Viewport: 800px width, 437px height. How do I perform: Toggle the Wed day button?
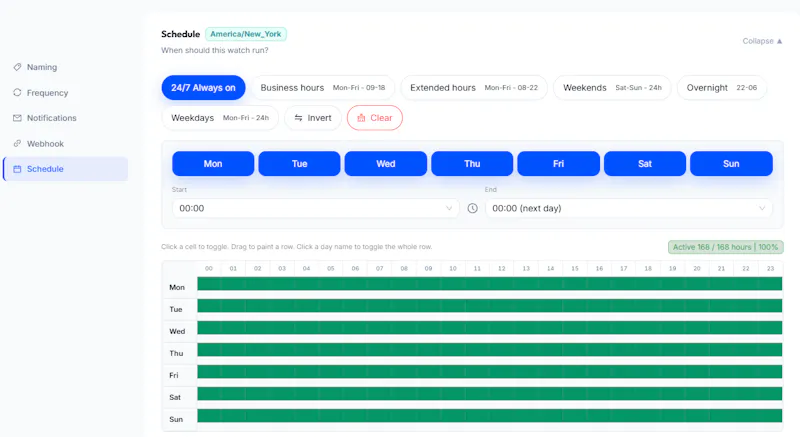(386, 164)
